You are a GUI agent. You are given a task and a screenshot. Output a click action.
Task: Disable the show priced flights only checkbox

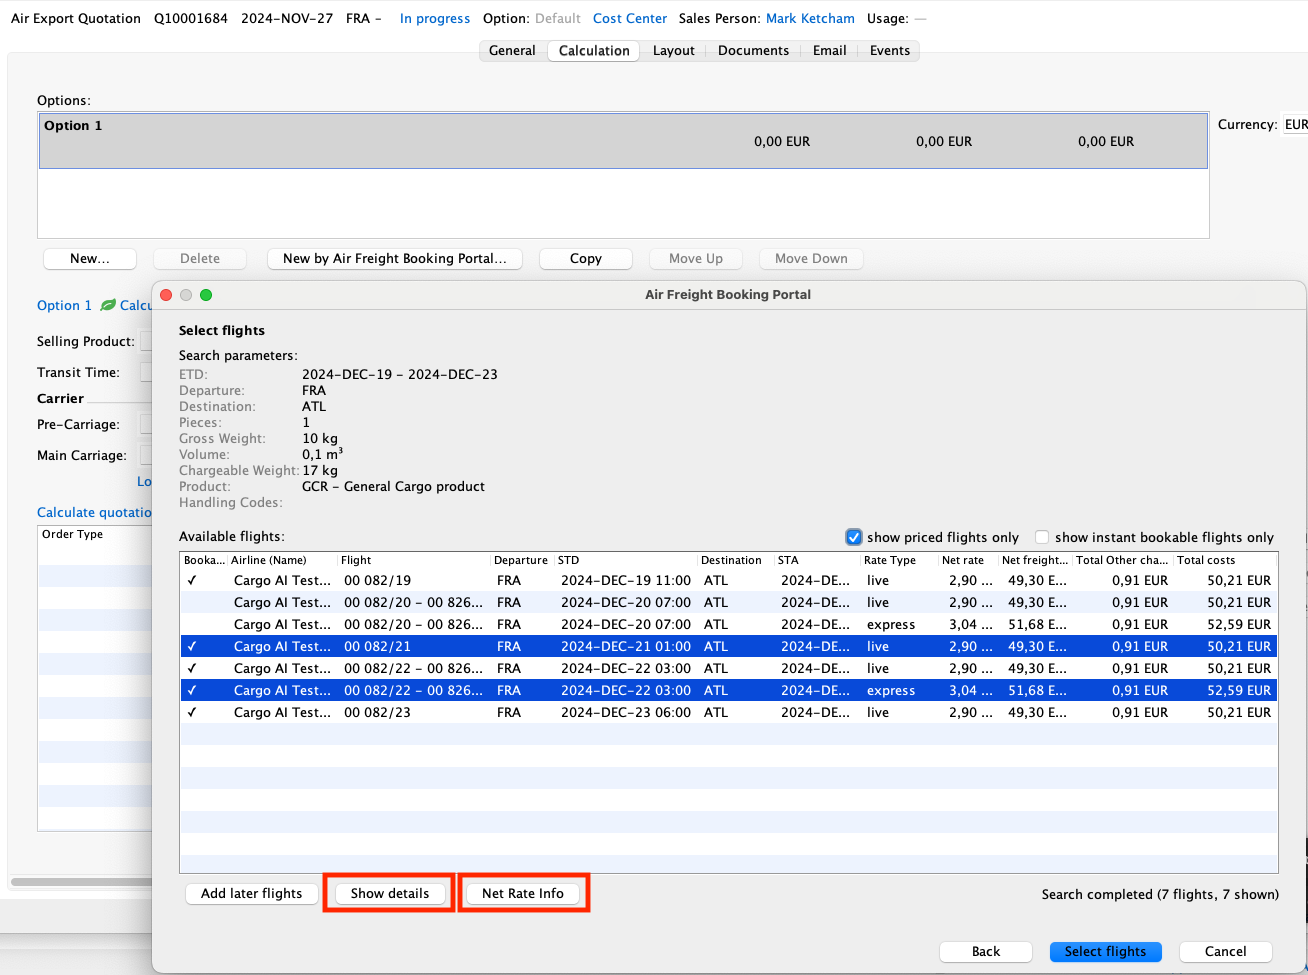pyautogui.click(x=855, y=537)
